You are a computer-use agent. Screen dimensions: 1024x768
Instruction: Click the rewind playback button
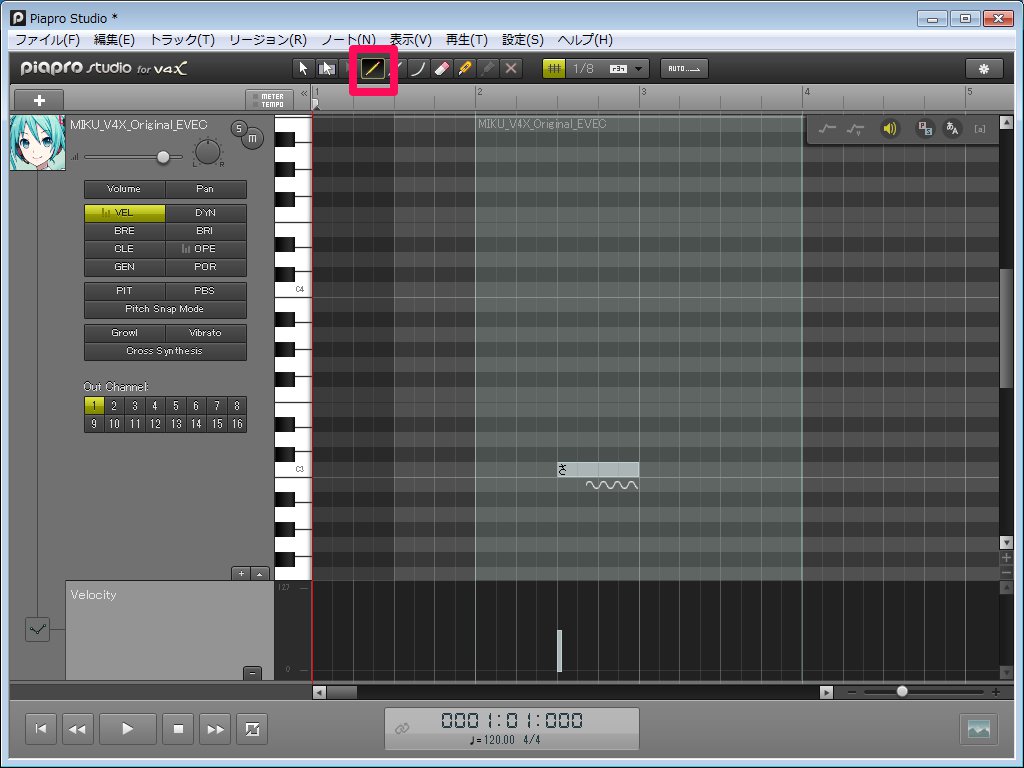click(77, 729)
